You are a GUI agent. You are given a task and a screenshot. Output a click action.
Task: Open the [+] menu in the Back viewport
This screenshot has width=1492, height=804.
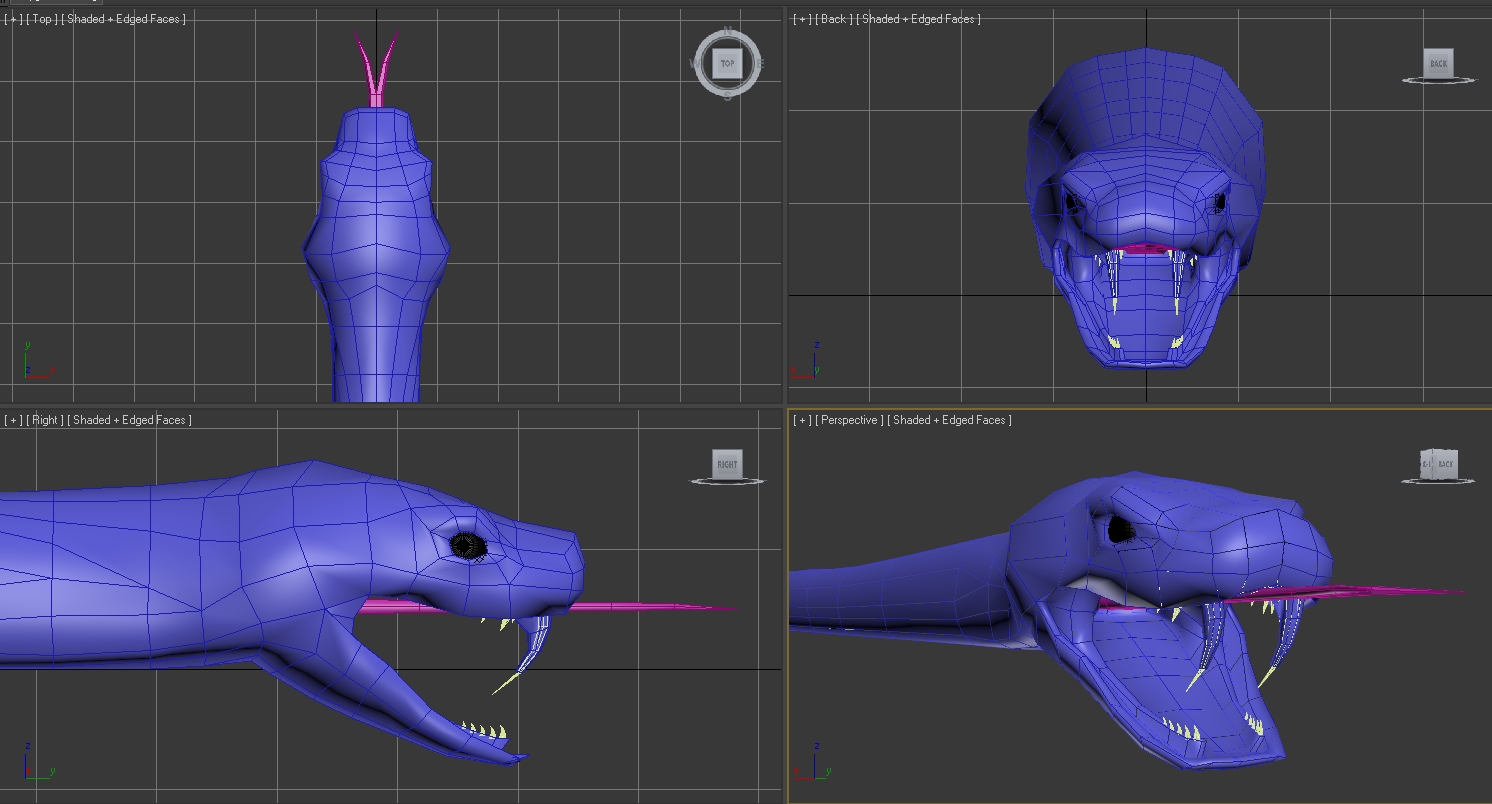pyautogui.click(x=802, y=19)
